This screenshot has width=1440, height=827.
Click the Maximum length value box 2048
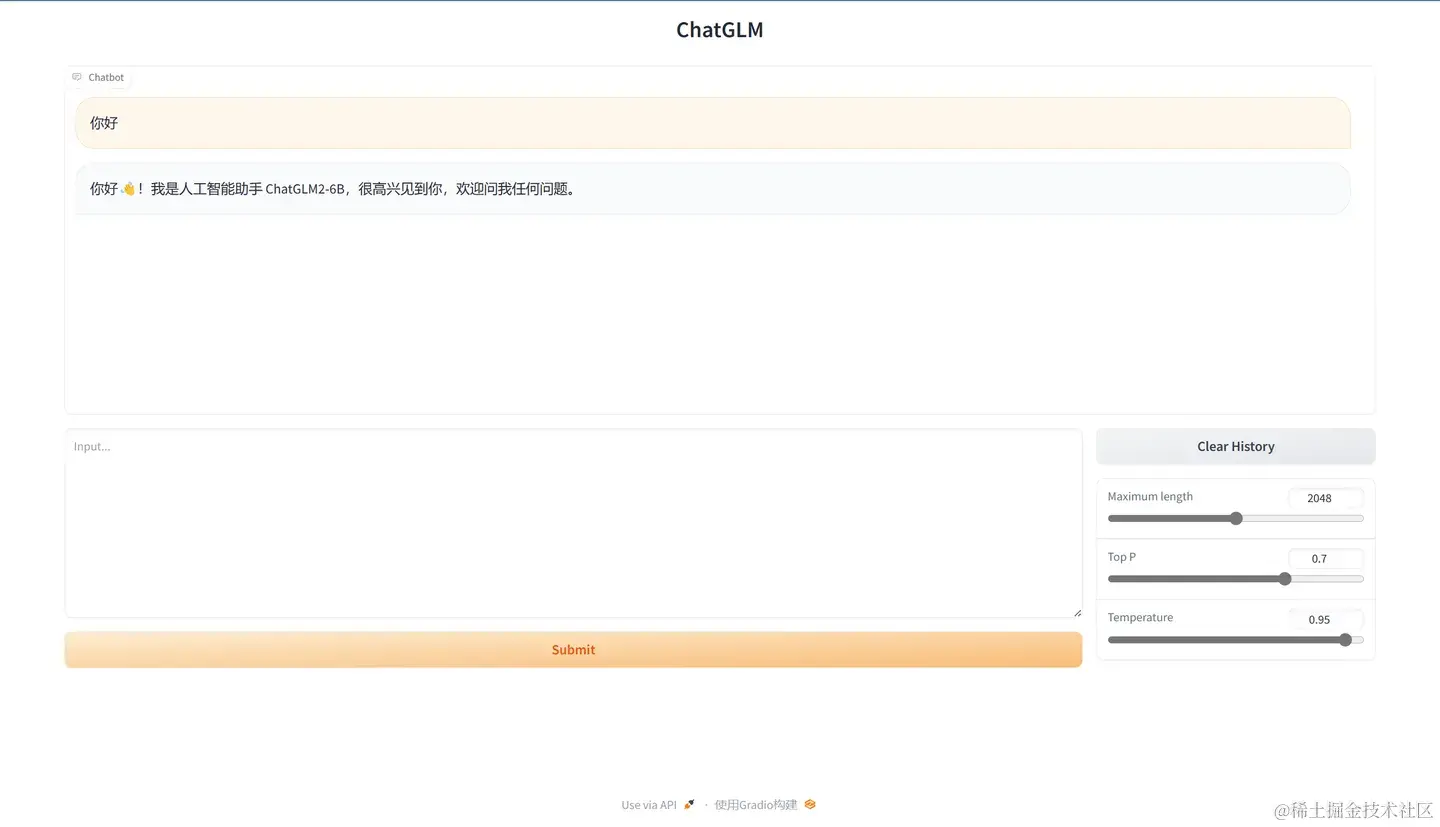pyautogui.click(x=1325, y=498)
